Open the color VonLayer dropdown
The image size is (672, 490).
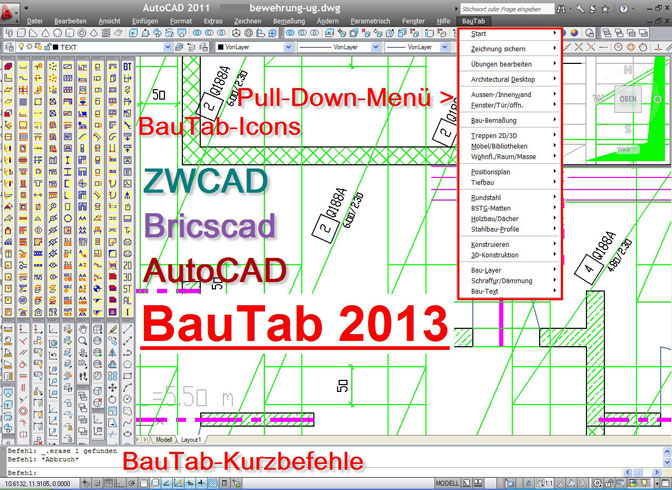coord(288,47)
